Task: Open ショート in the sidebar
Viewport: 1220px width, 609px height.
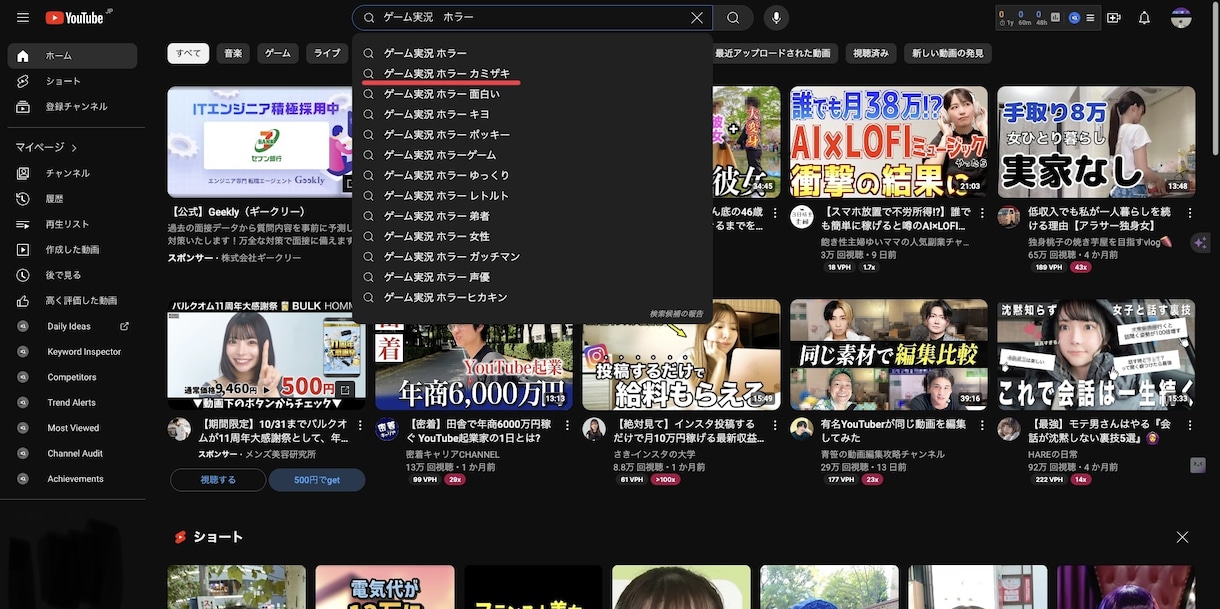Action: pyautogui.click(x=72, y=81)
